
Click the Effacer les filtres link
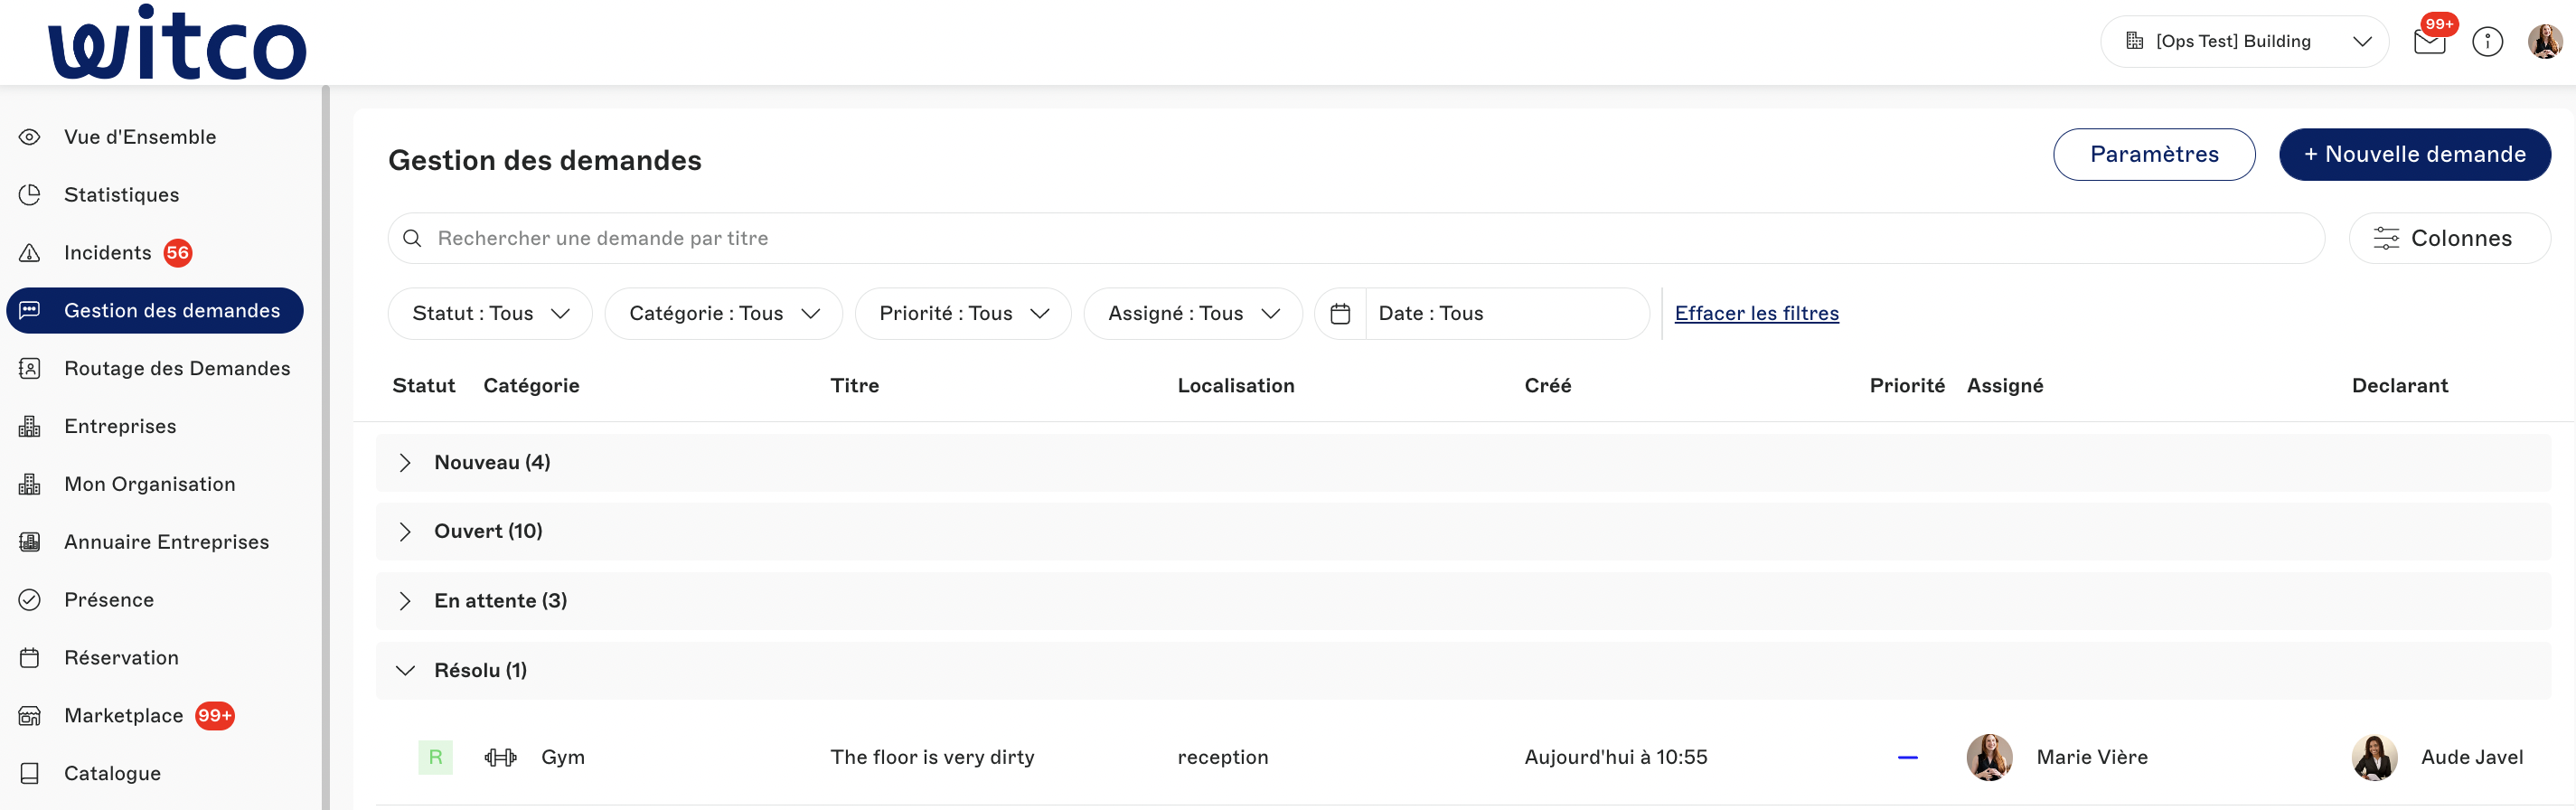(x=1757, y=313)
